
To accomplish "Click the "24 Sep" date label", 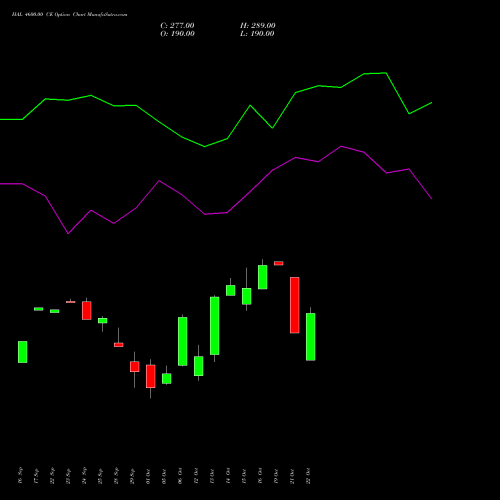I will tap(84, 475).
